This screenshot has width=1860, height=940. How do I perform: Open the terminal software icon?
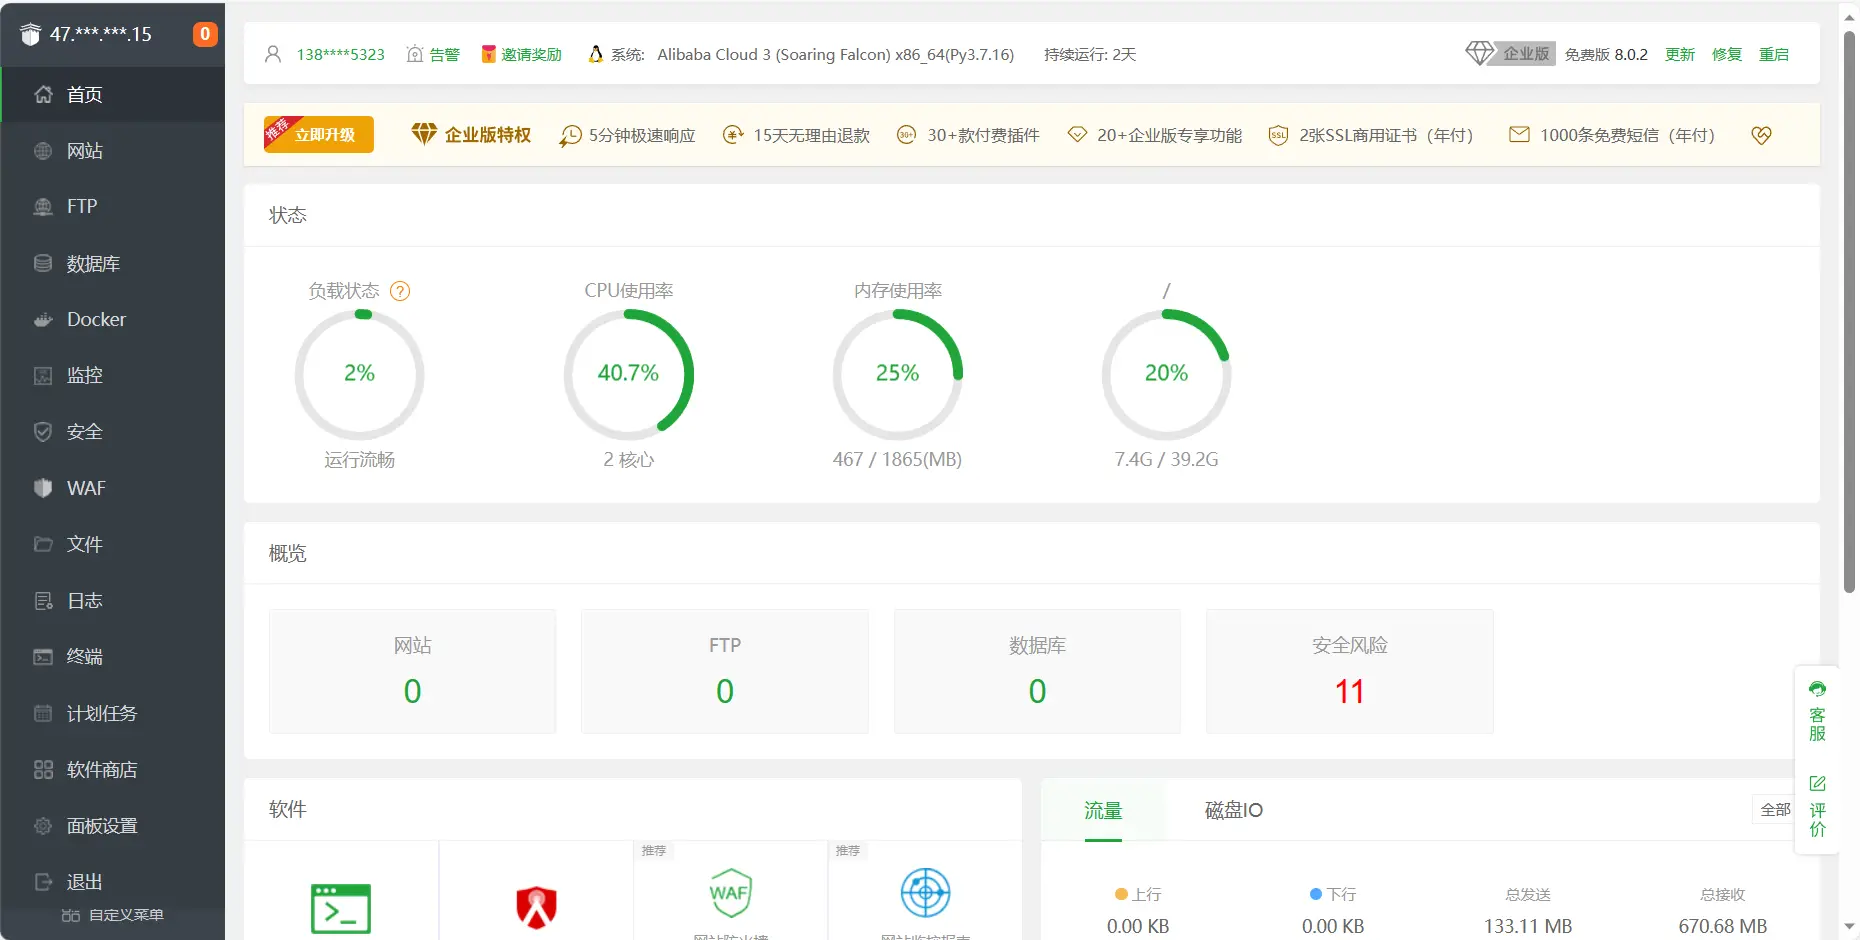coord(341,908)
